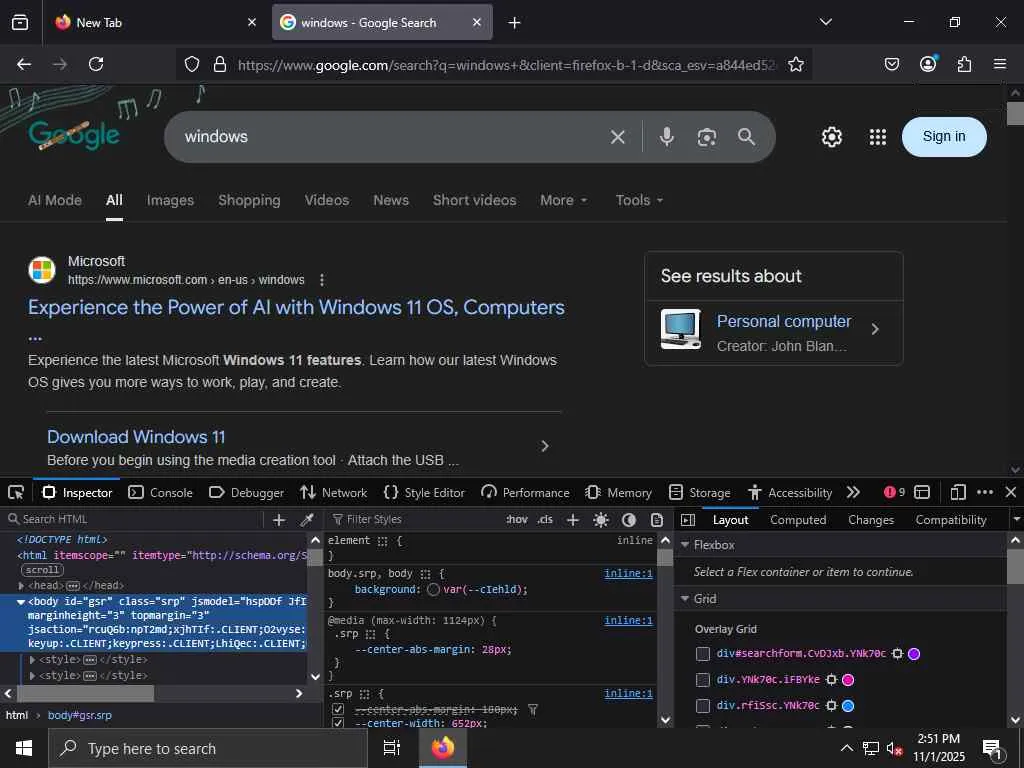The height and width of the screenshot is (768, 1024).
Task: Select the Images search tab
Action: pyautogui.click(x=170, y=200)
